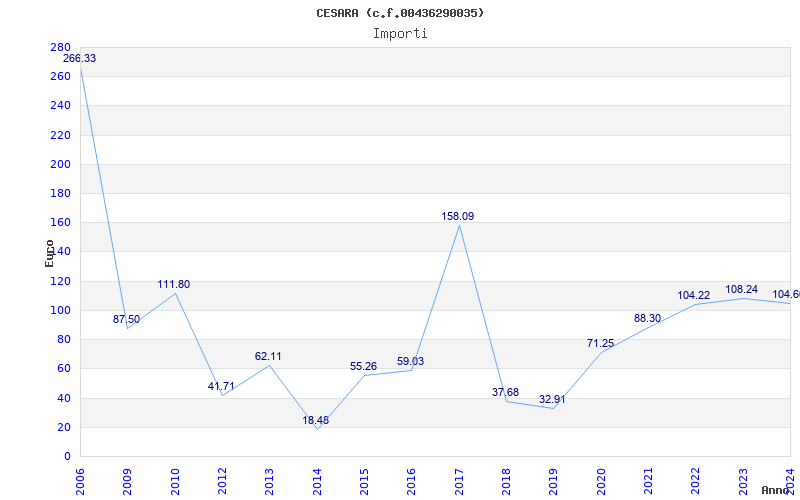
Task: Click the 55.26 data label
Action: (x=363, y=367)
